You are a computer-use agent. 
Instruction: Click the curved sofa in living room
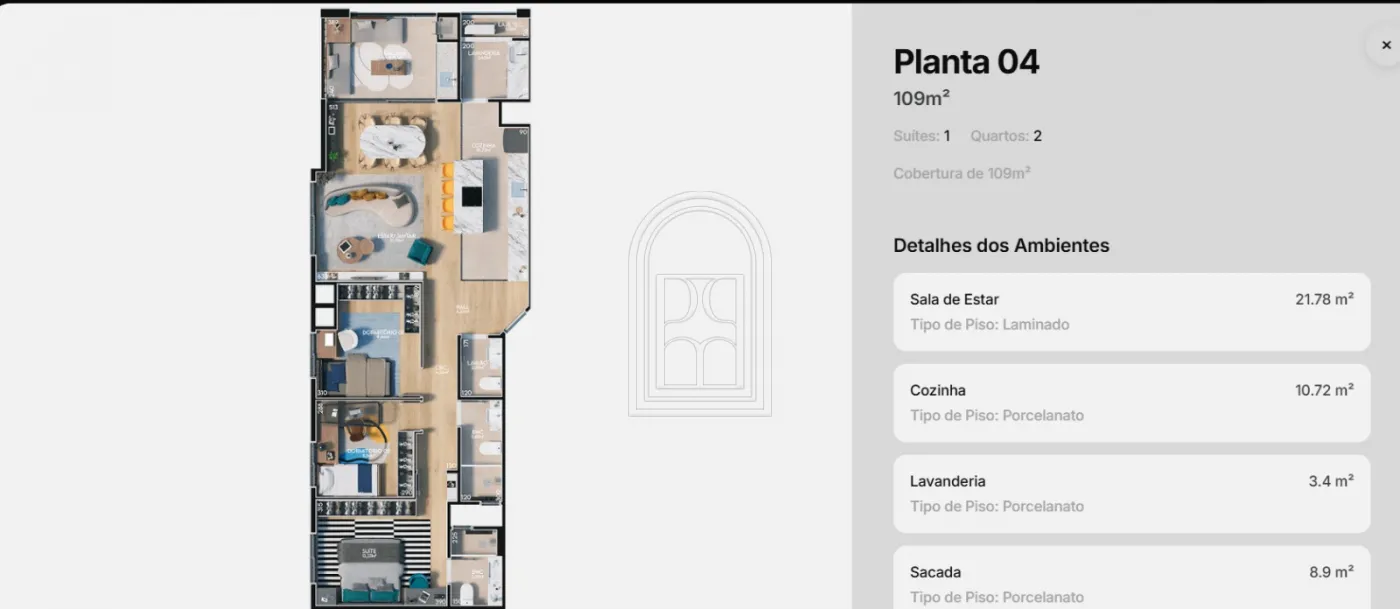(370, 202)
